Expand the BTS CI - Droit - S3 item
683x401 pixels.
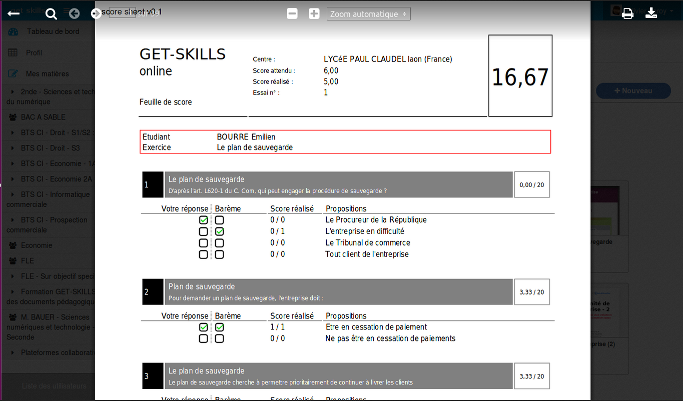pos(52,148)
